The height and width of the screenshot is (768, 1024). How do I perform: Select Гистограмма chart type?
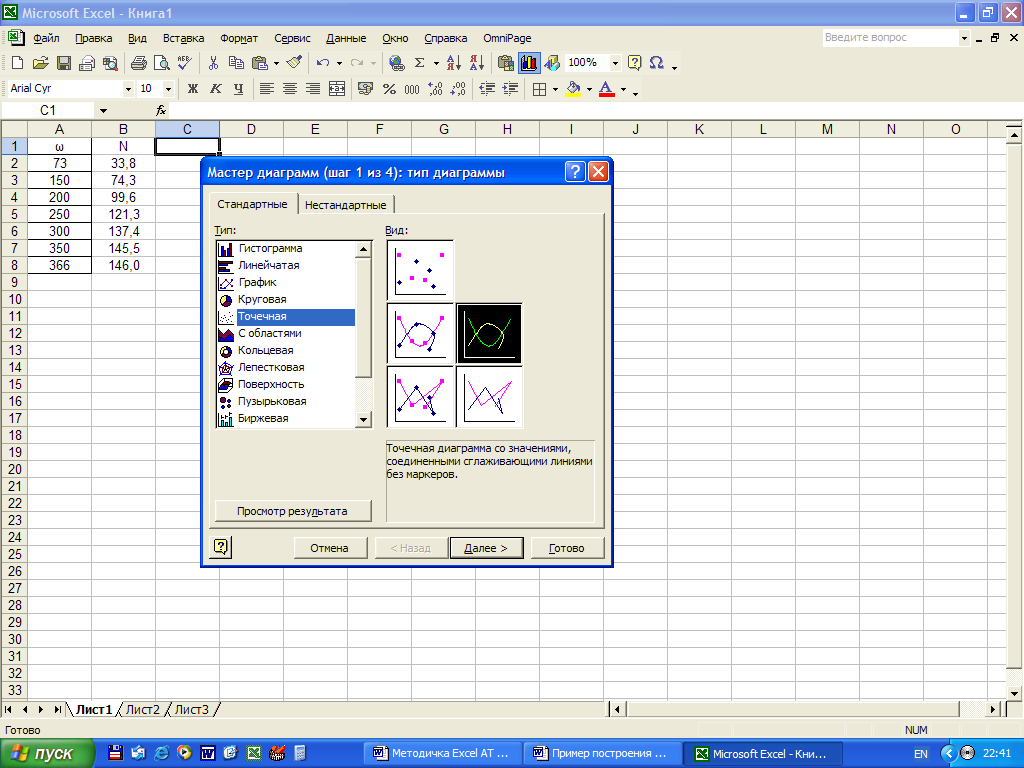(286, 248)
